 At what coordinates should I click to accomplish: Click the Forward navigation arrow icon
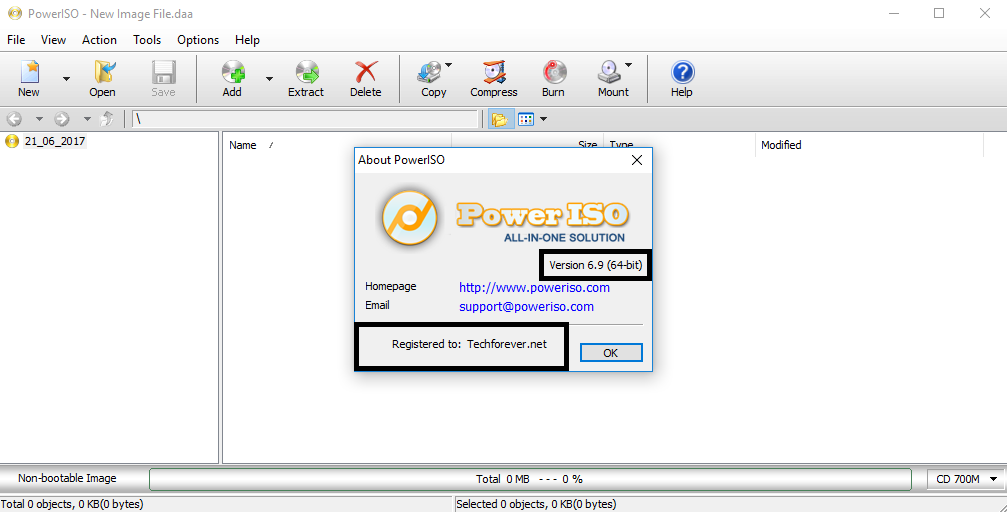[x=62, y=119]
